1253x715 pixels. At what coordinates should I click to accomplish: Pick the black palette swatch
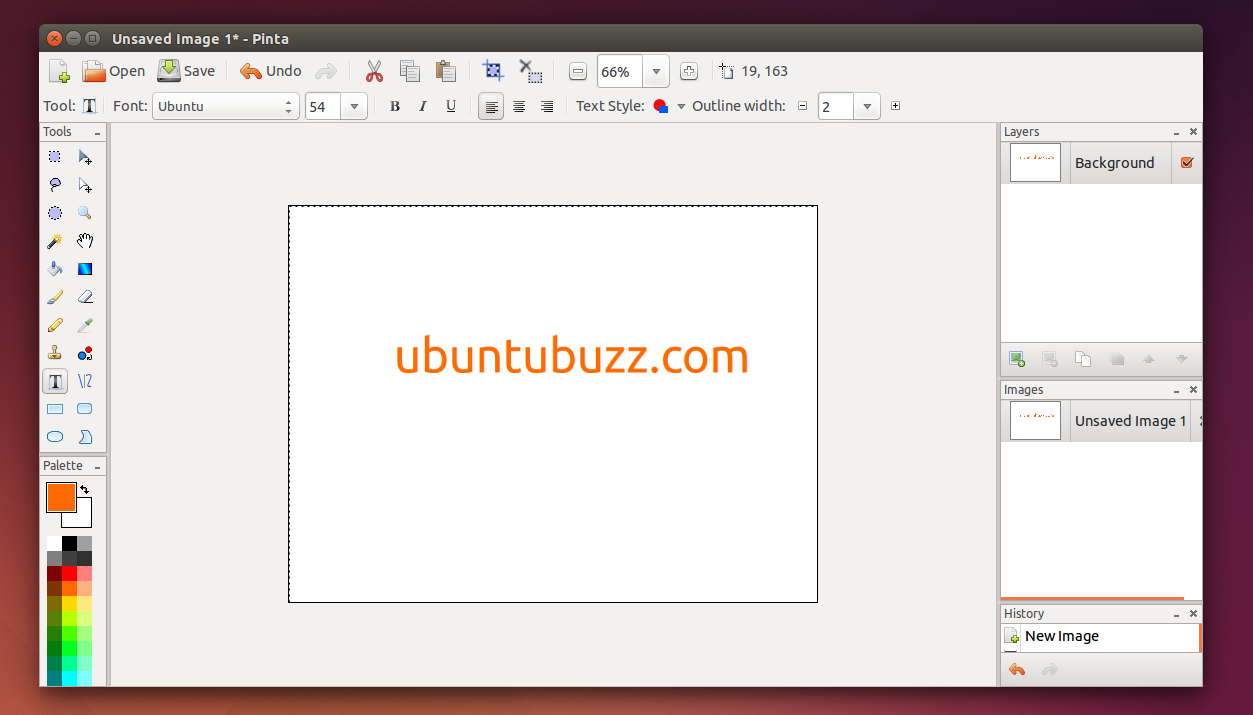69,543
